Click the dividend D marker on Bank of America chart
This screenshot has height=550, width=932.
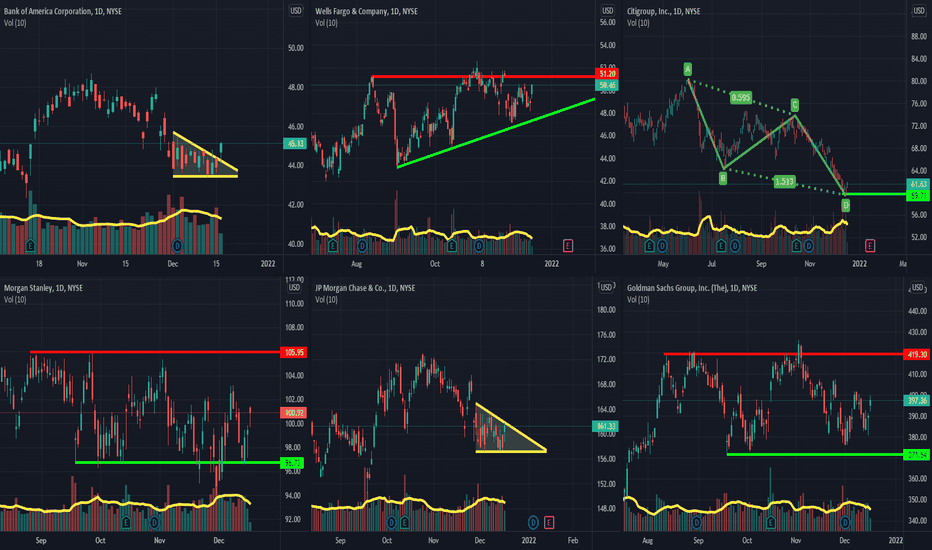177,245
